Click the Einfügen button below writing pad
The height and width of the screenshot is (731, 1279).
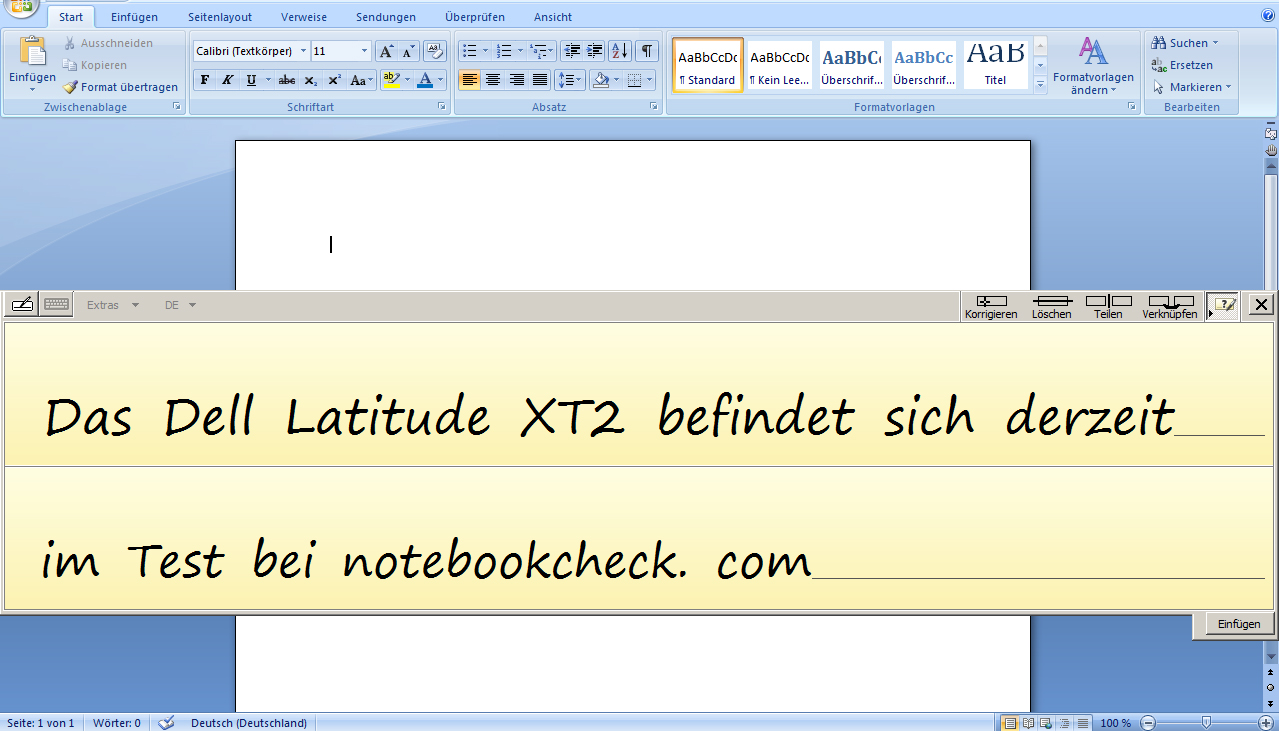(x=1238, y=624)
